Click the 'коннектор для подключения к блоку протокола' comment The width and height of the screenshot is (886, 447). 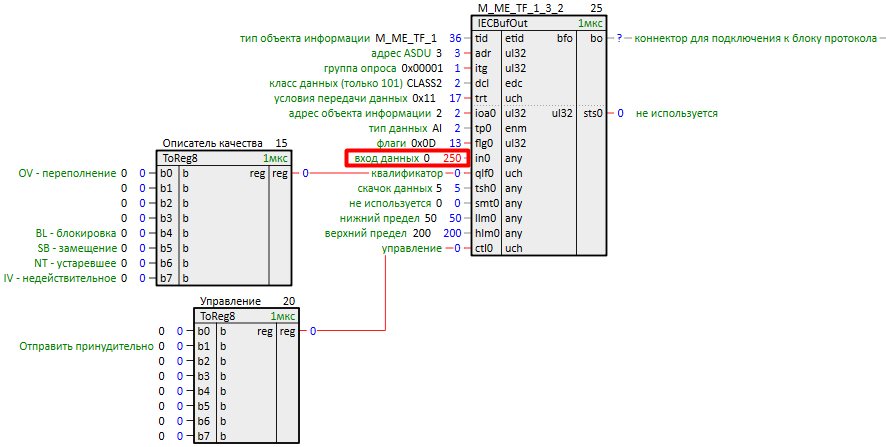pos(755,38)
